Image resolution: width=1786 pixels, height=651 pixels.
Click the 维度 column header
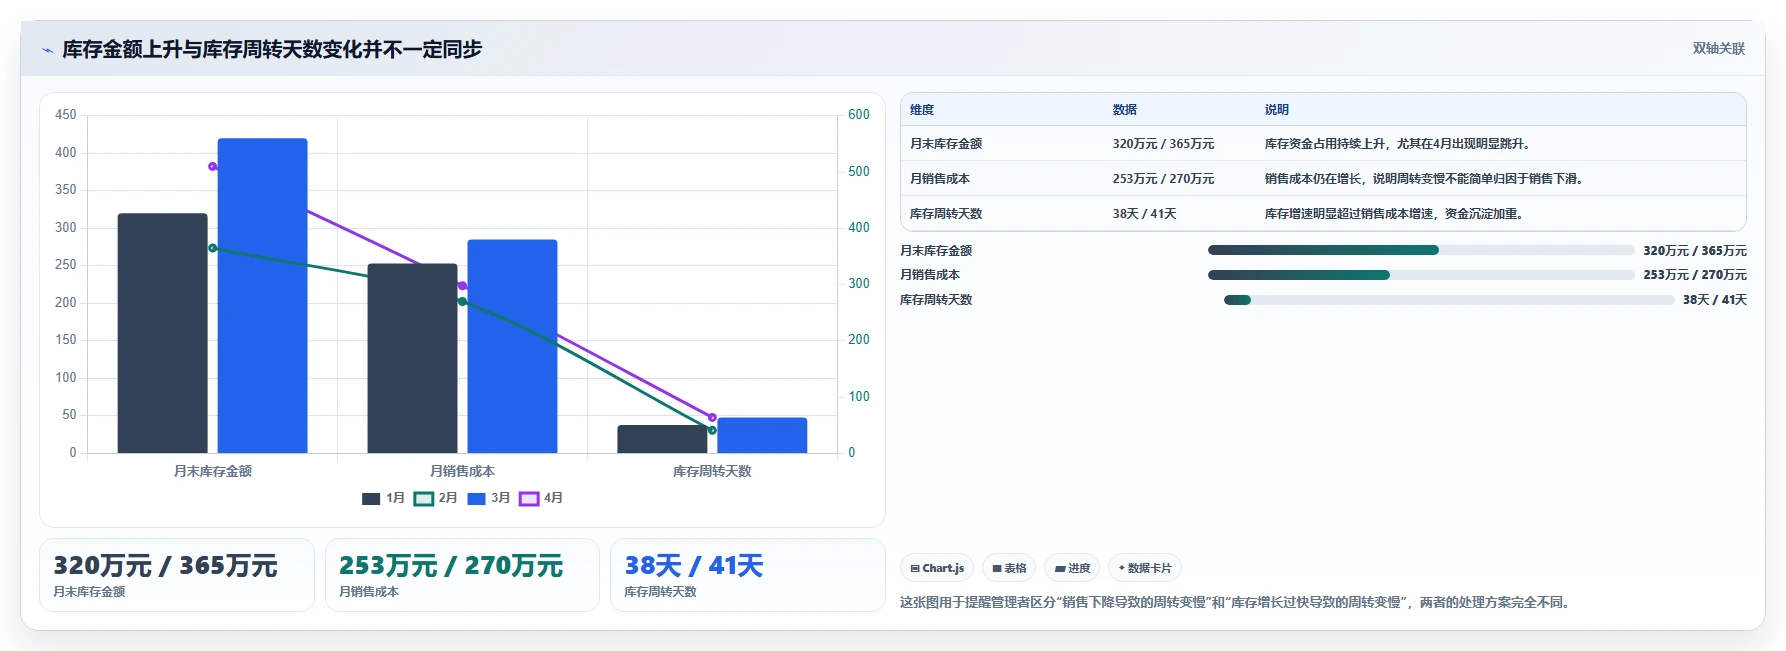tap(922, 110)
